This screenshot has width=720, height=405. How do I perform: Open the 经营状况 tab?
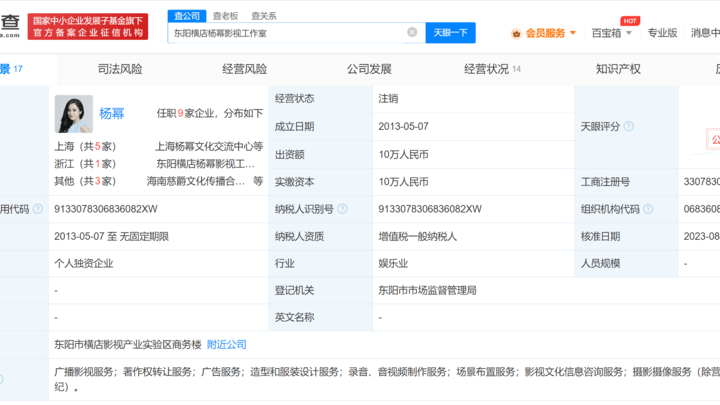(492, 69)
